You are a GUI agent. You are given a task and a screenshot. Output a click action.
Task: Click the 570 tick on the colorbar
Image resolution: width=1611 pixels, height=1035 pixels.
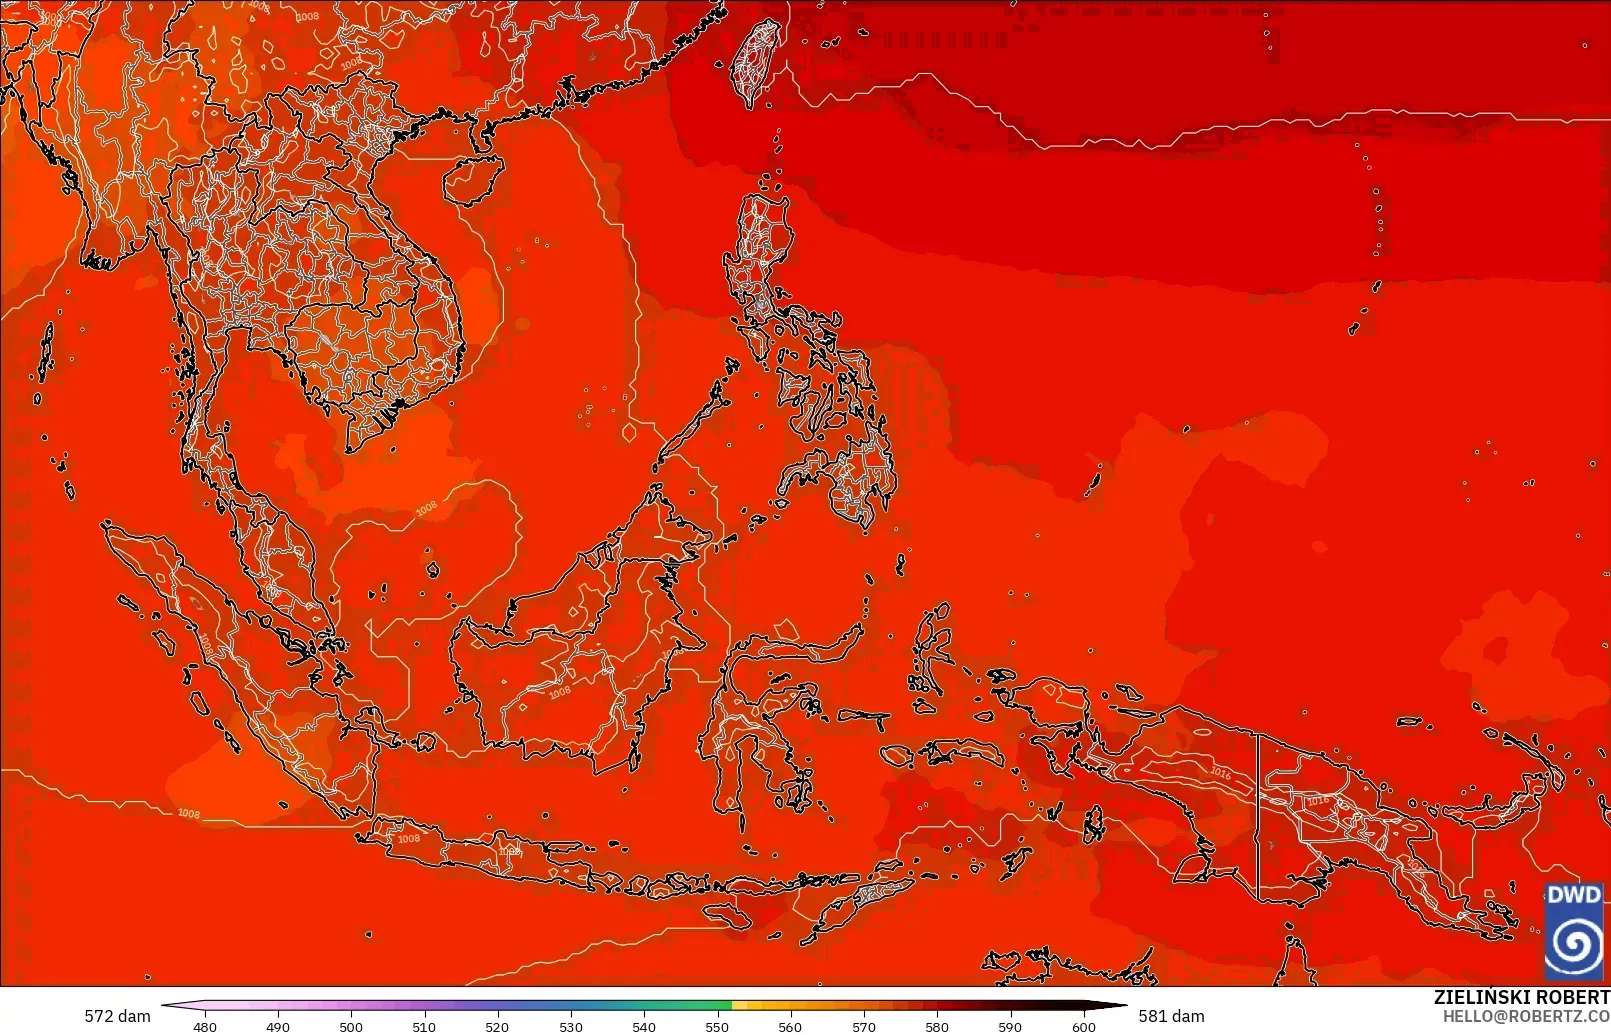(864, 1027)
